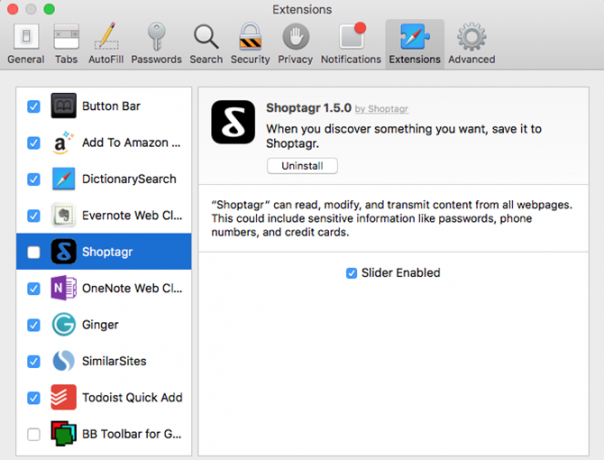Select the Add To Amazon extension name

131,143
